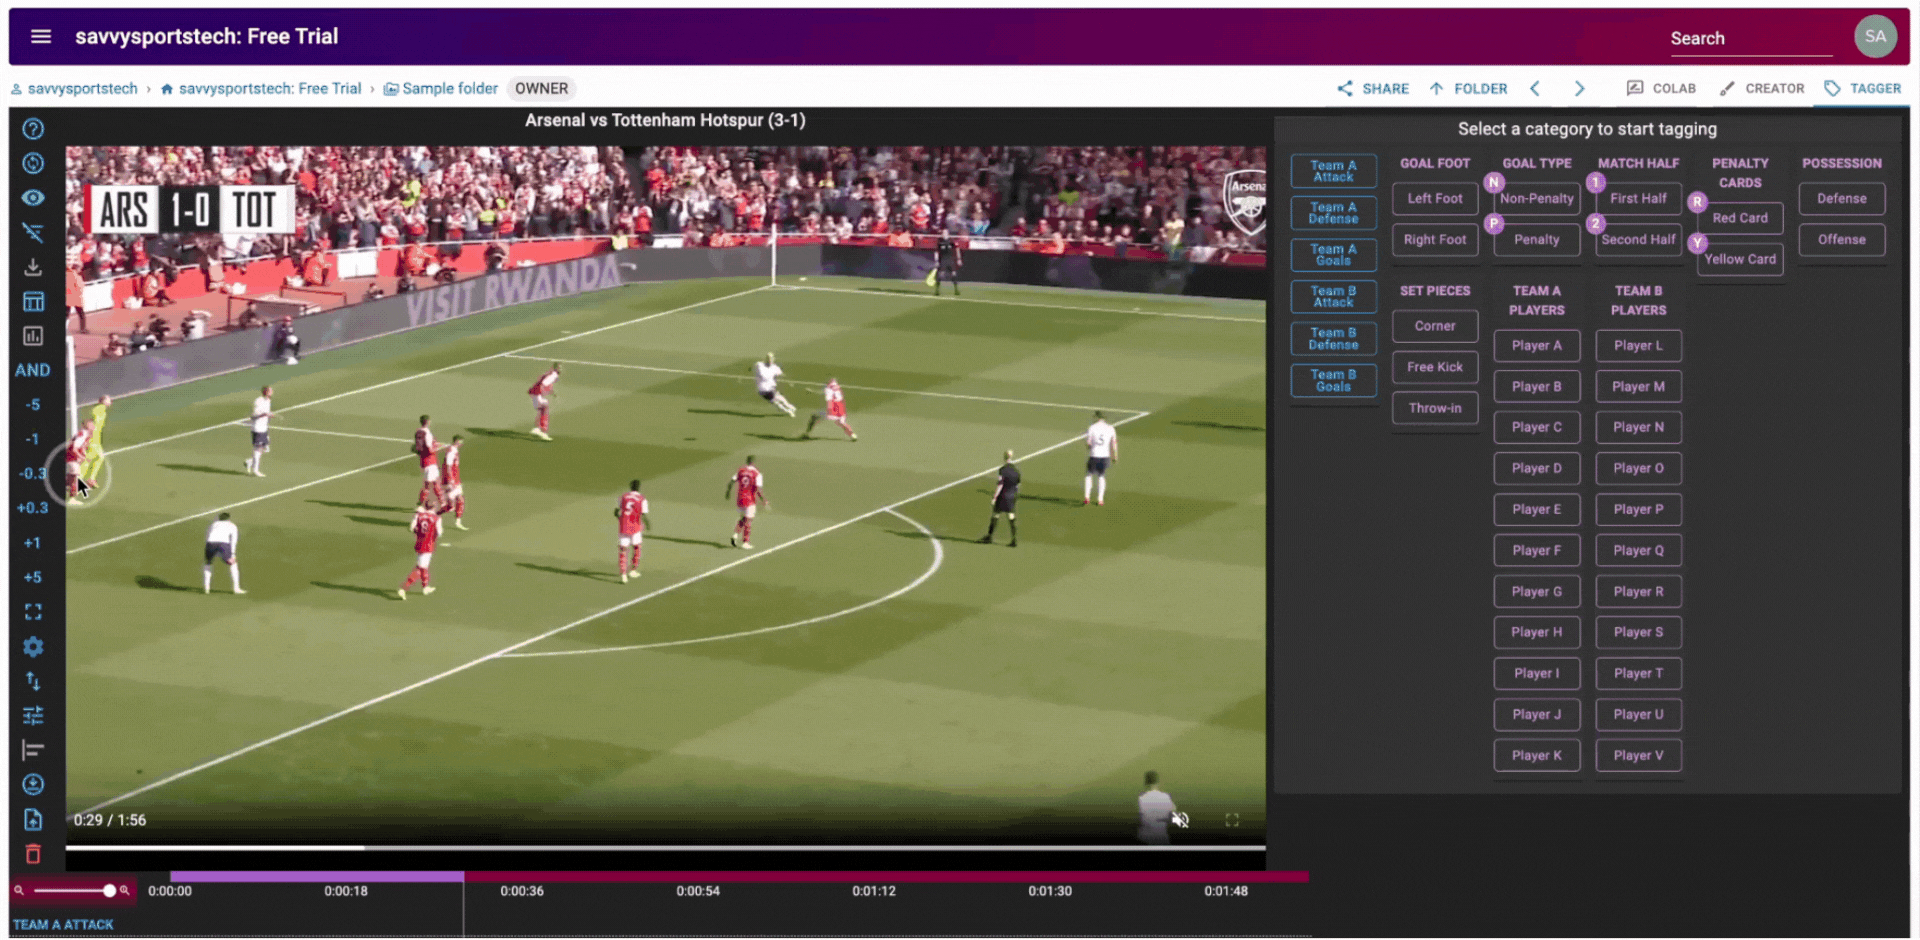The height and width of the screenshot is (940, 1920).
Task: Open the help question mark icon
Action: coord(33,129)
